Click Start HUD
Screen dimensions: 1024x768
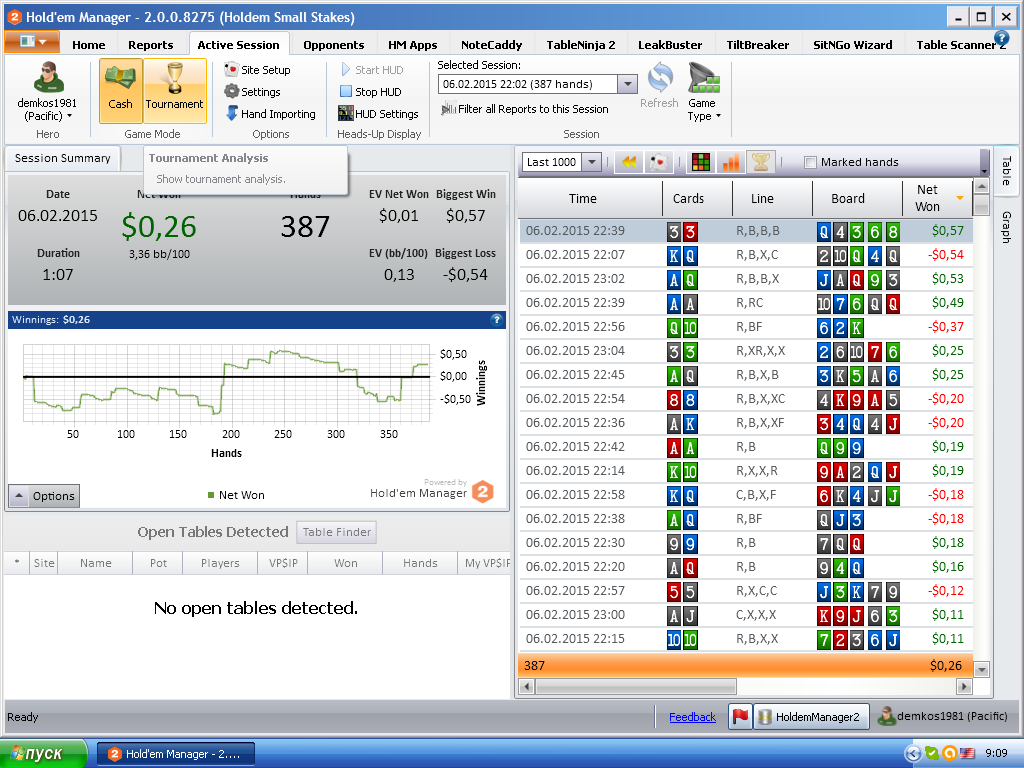point(372,69)
